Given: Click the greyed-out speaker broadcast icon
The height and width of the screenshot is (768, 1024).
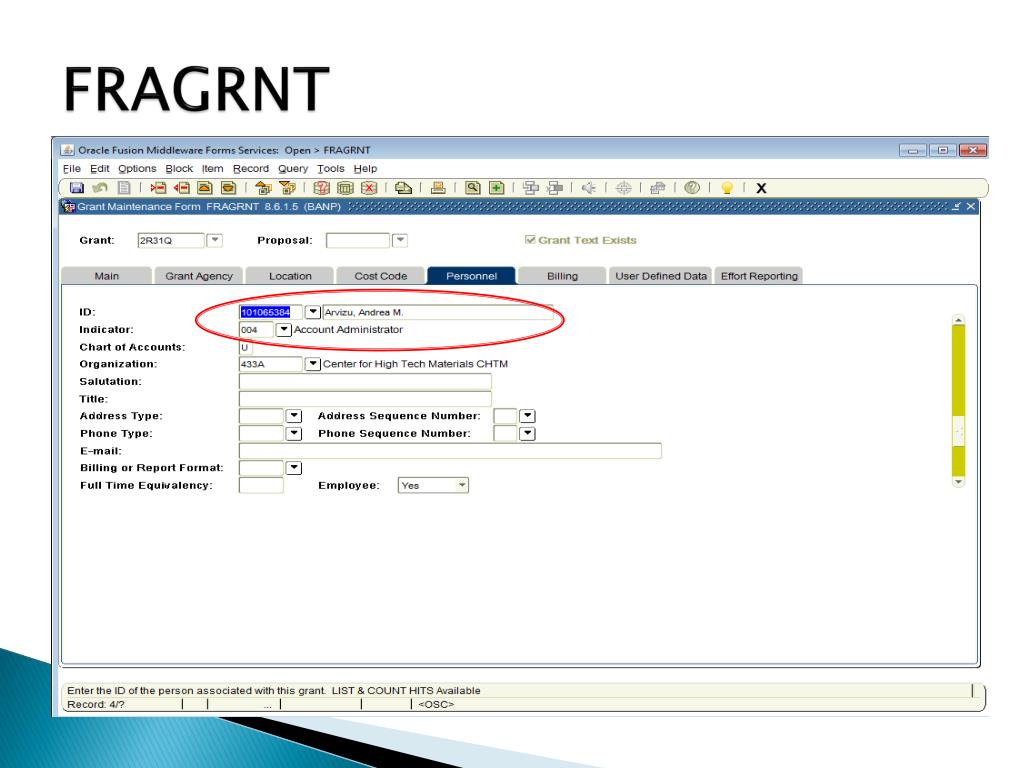Looking at the screenshot, I should click(x=589, y=188).
